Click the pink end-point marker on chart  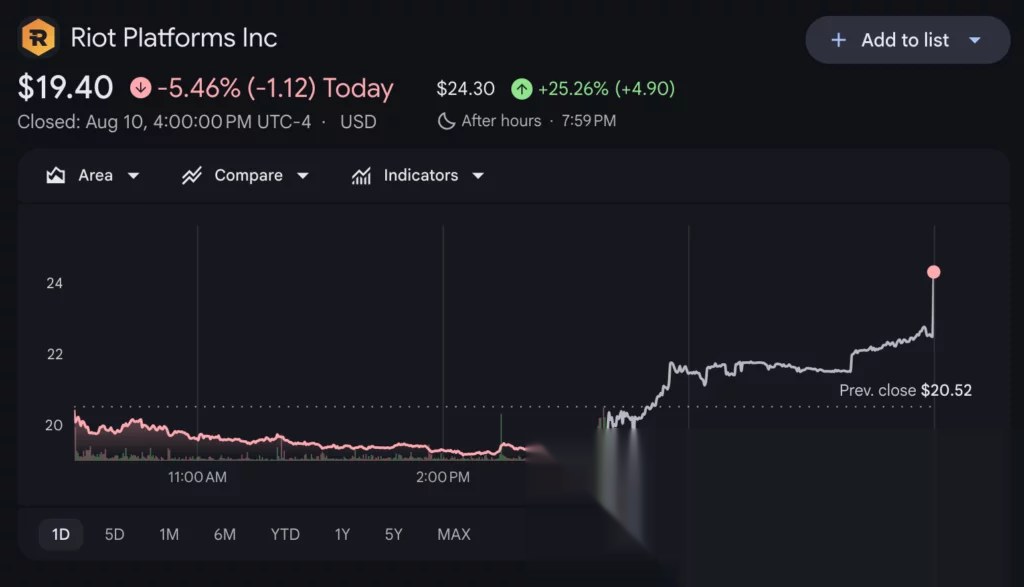coord(934,272)
